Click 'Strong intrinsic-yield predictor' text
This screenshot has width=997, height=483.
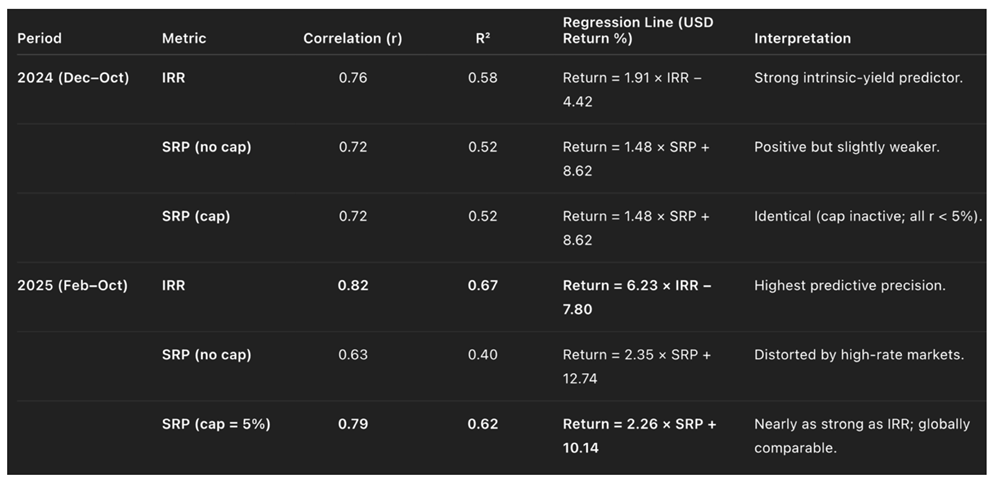pos(858,78)
